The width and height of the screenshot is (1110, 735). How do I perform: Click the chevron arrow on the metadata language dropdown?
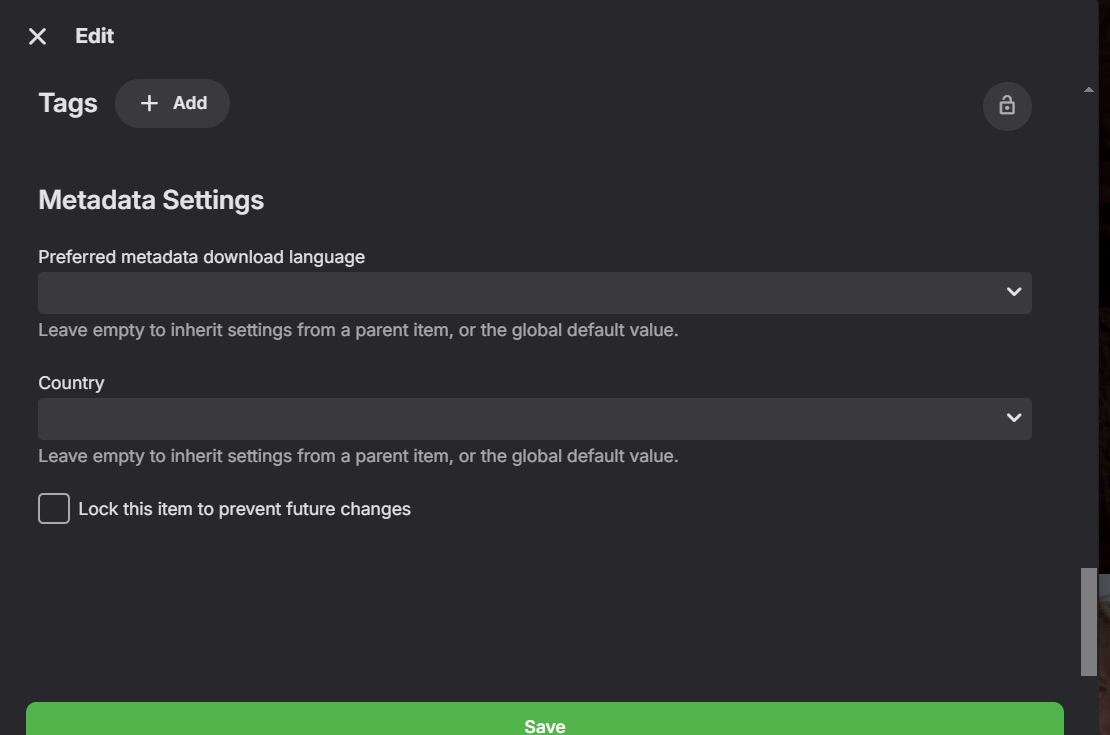click(x=1014, y=292)
